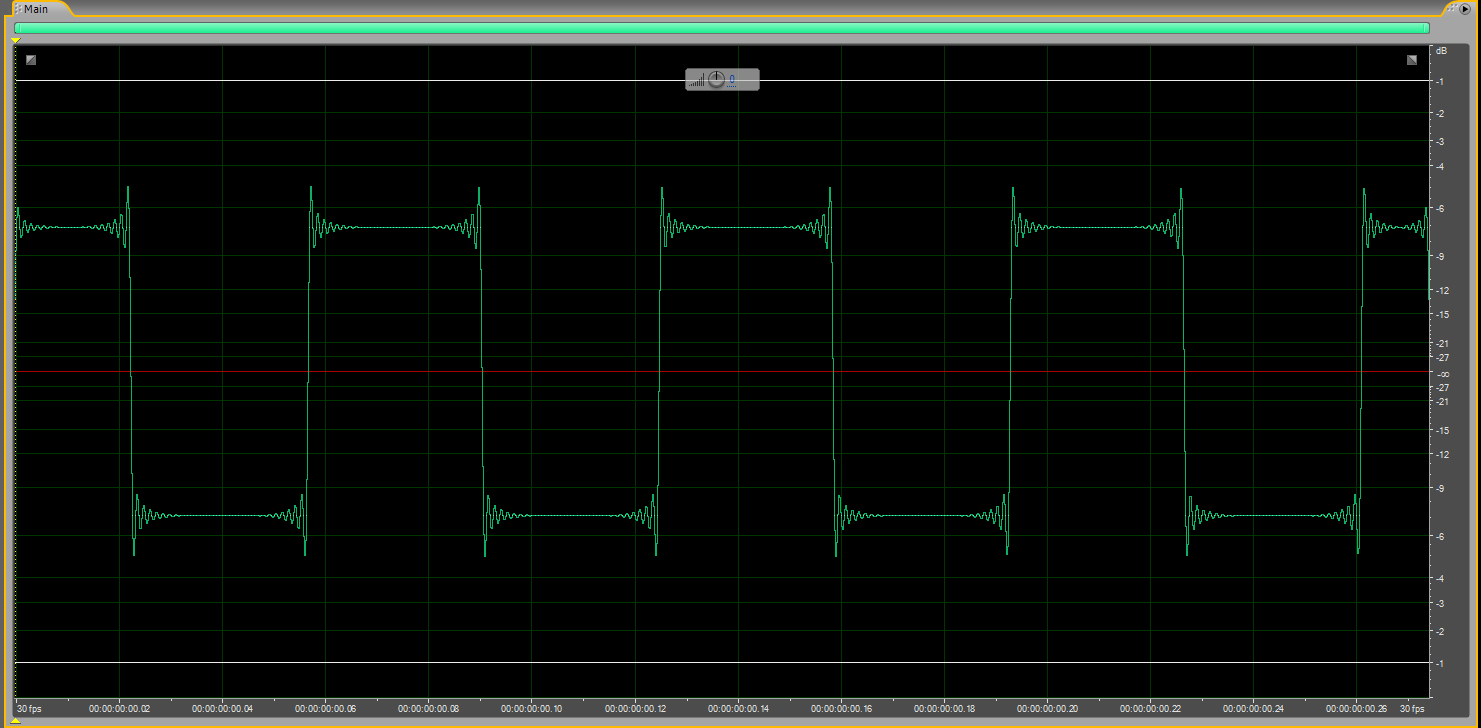
Task: Click the 00:00:00.22 ruler timestamp
Action: tap(1150, 708)
